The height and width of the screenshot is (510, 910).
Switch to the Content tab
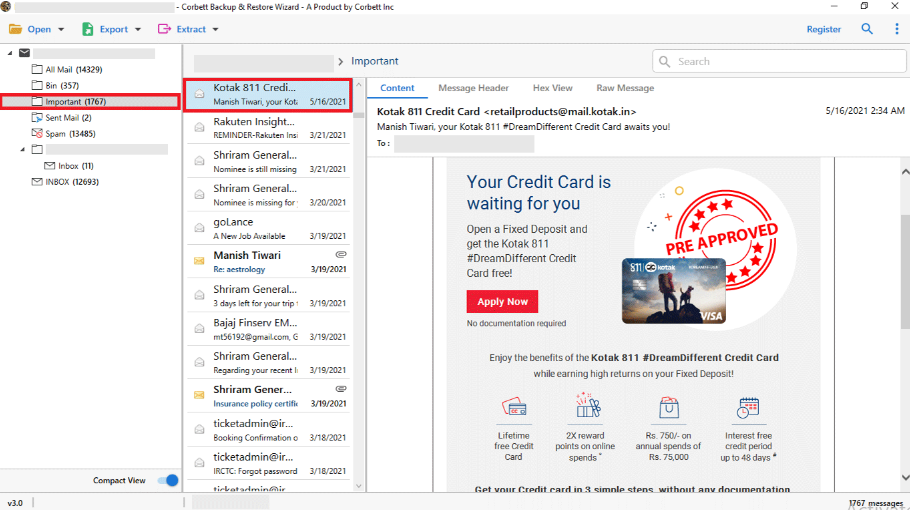[397, 88]
